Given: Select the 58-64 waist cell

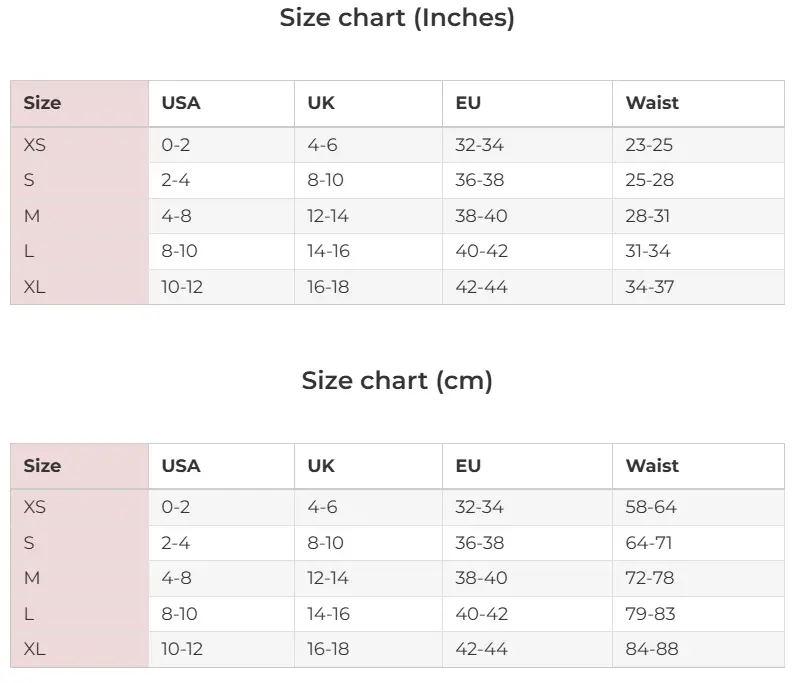Looking at the screenshot, I should [651, 507].
